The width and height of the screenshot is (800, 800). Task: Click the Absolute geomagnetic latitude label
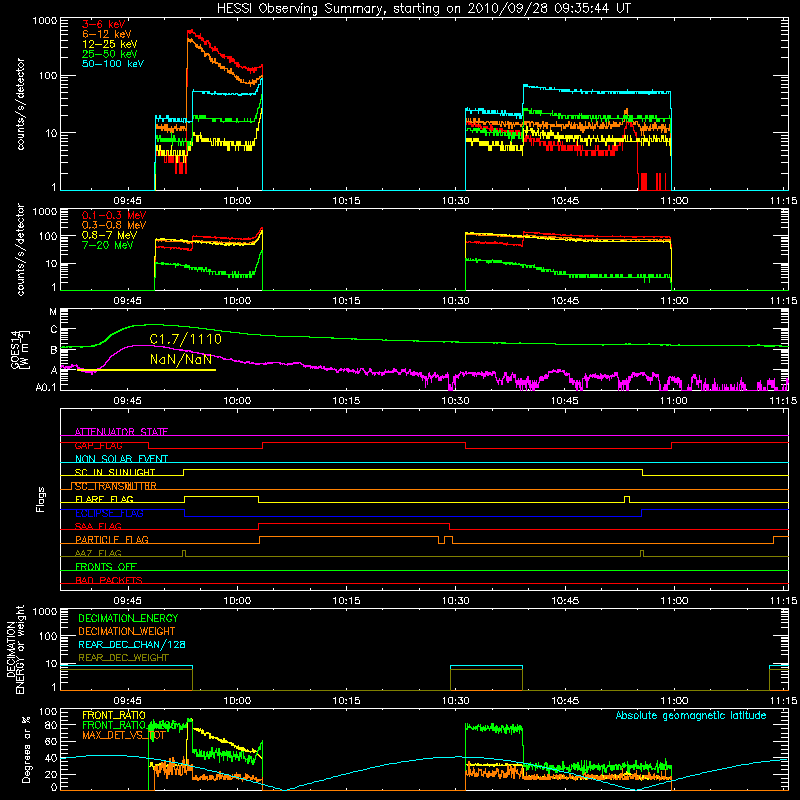(x=691, y=715)
